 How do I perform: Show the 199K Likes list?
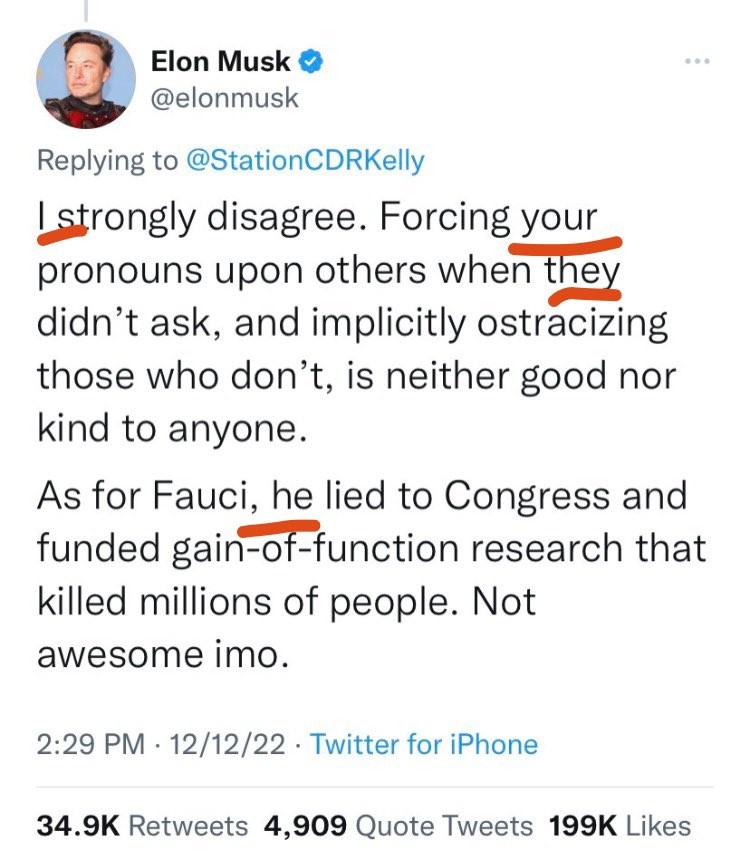pyautogui.click(x=620, y=825)
